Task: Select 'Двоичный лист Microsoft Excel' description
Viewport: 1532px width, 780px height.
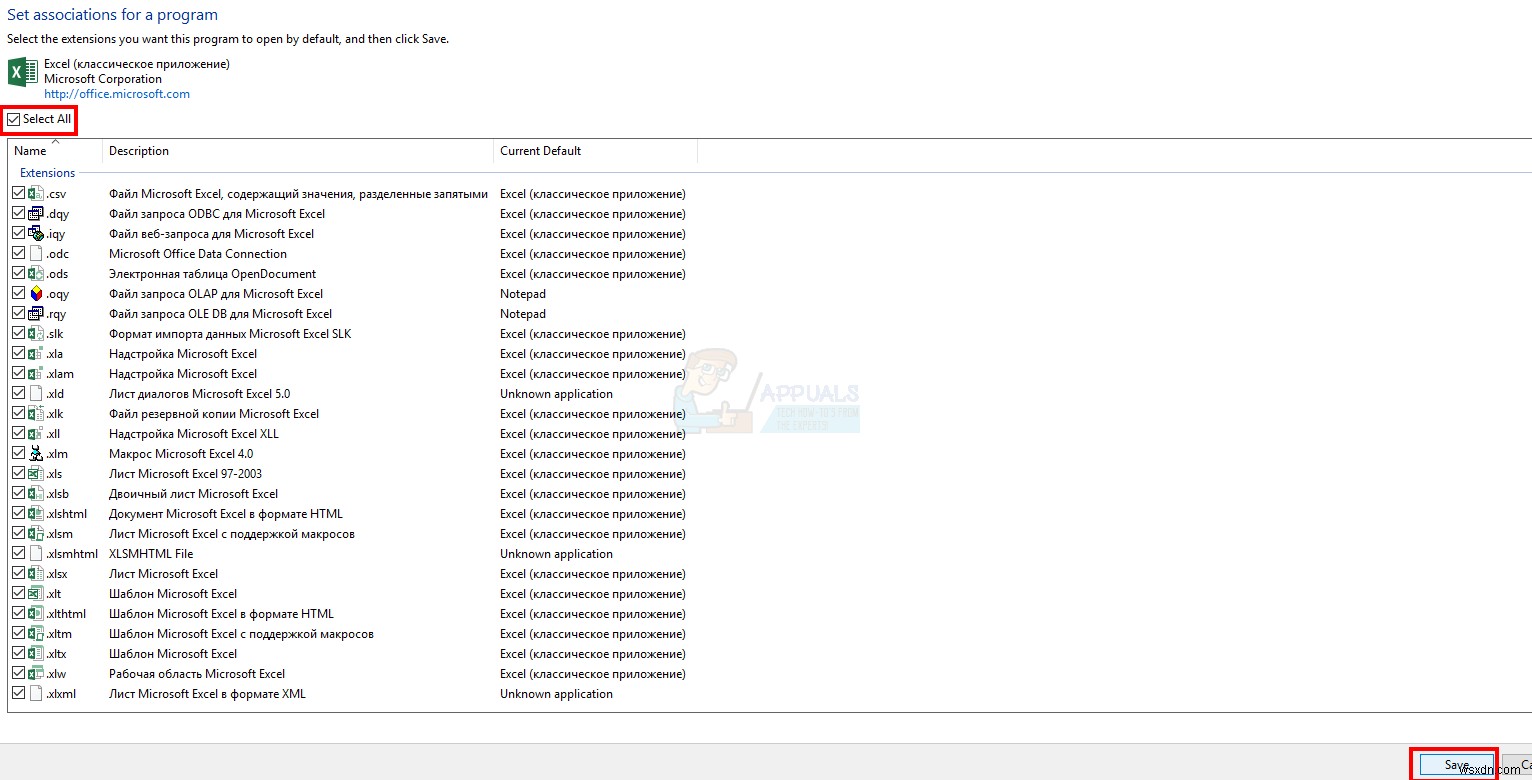Action: coord(193,494)
